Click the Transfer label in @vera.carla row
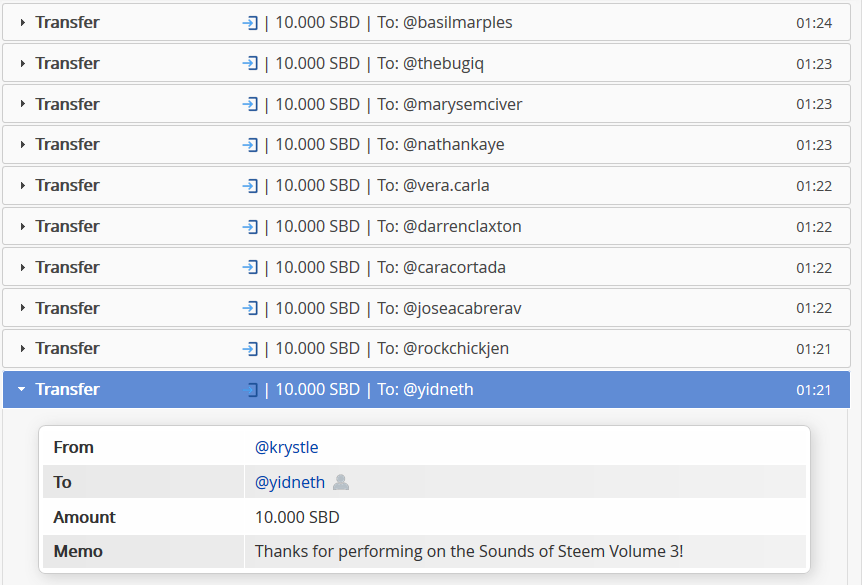The height and width of the screenshot is (585, 862). (67, 186)
